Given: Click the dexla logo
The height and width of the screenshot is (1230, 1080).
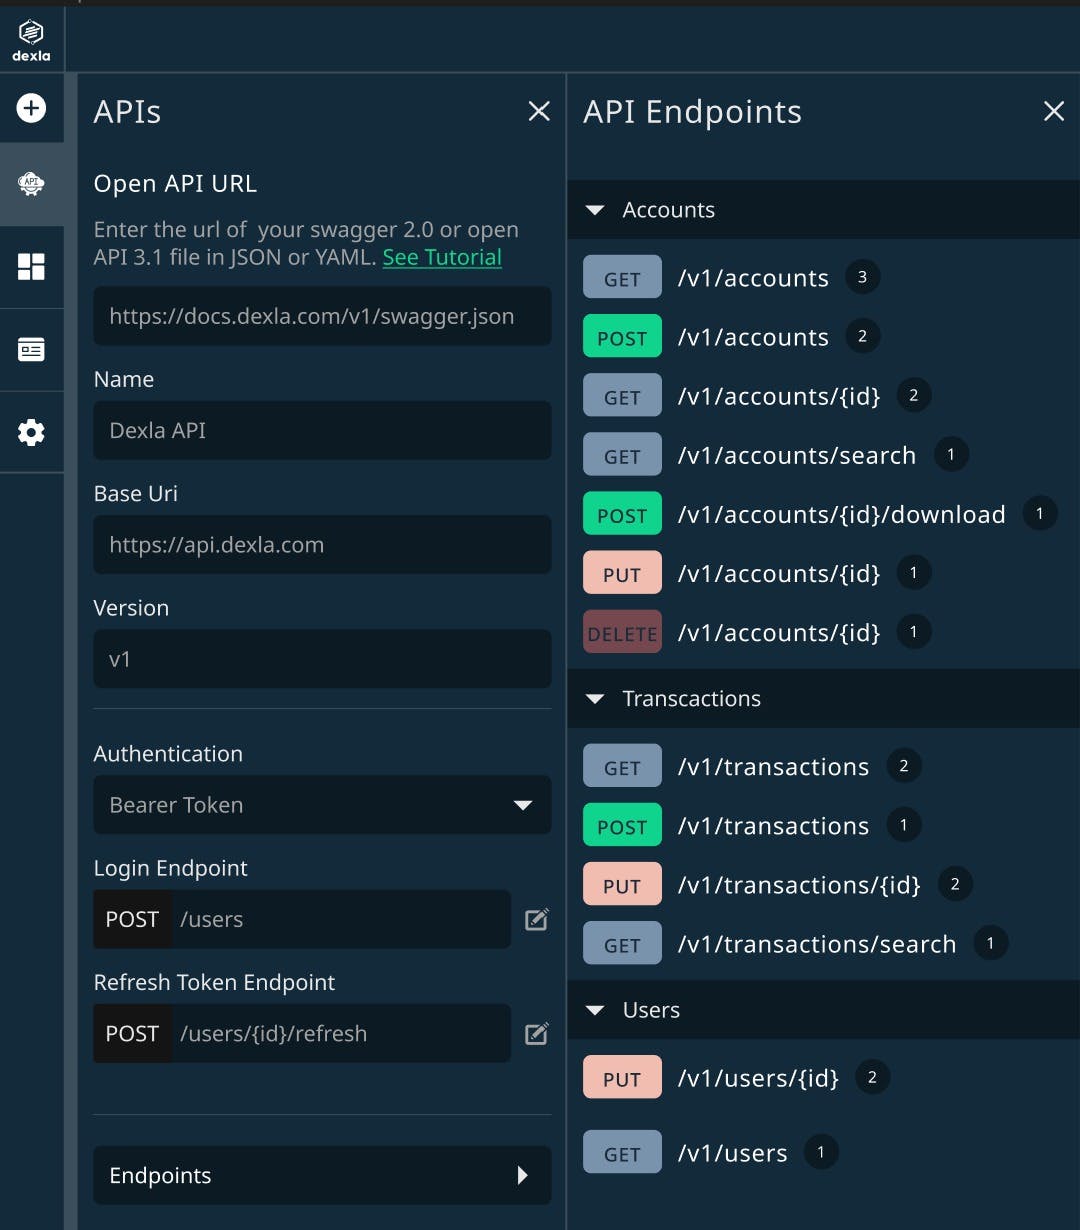Looking at the screenshot, I should (31, 41).
